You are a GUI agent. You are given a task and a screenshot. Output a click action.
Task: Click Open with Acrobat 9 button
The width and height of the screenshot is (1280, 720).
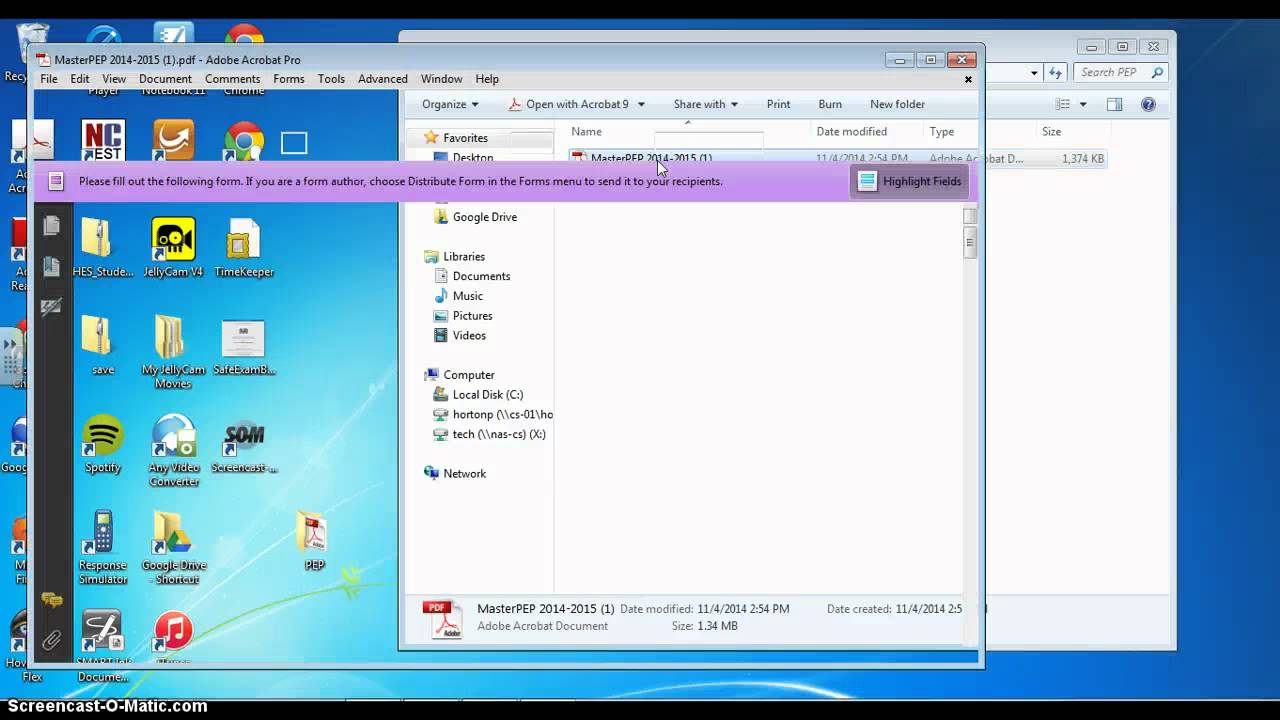click(x=569, y=104)
